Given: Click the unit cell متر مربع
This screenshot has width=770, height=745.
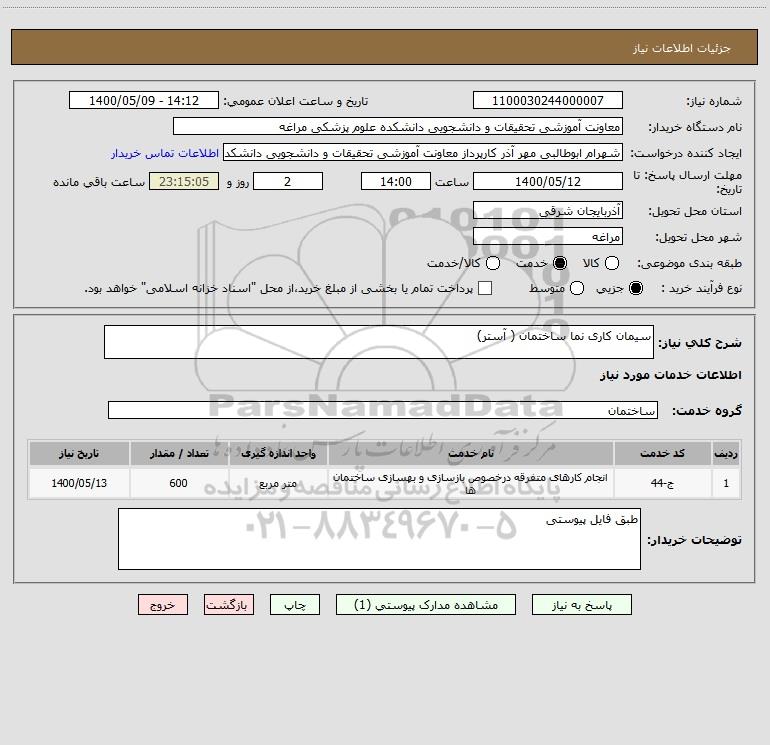Looking at the screenshot, I should click(278, 483).
